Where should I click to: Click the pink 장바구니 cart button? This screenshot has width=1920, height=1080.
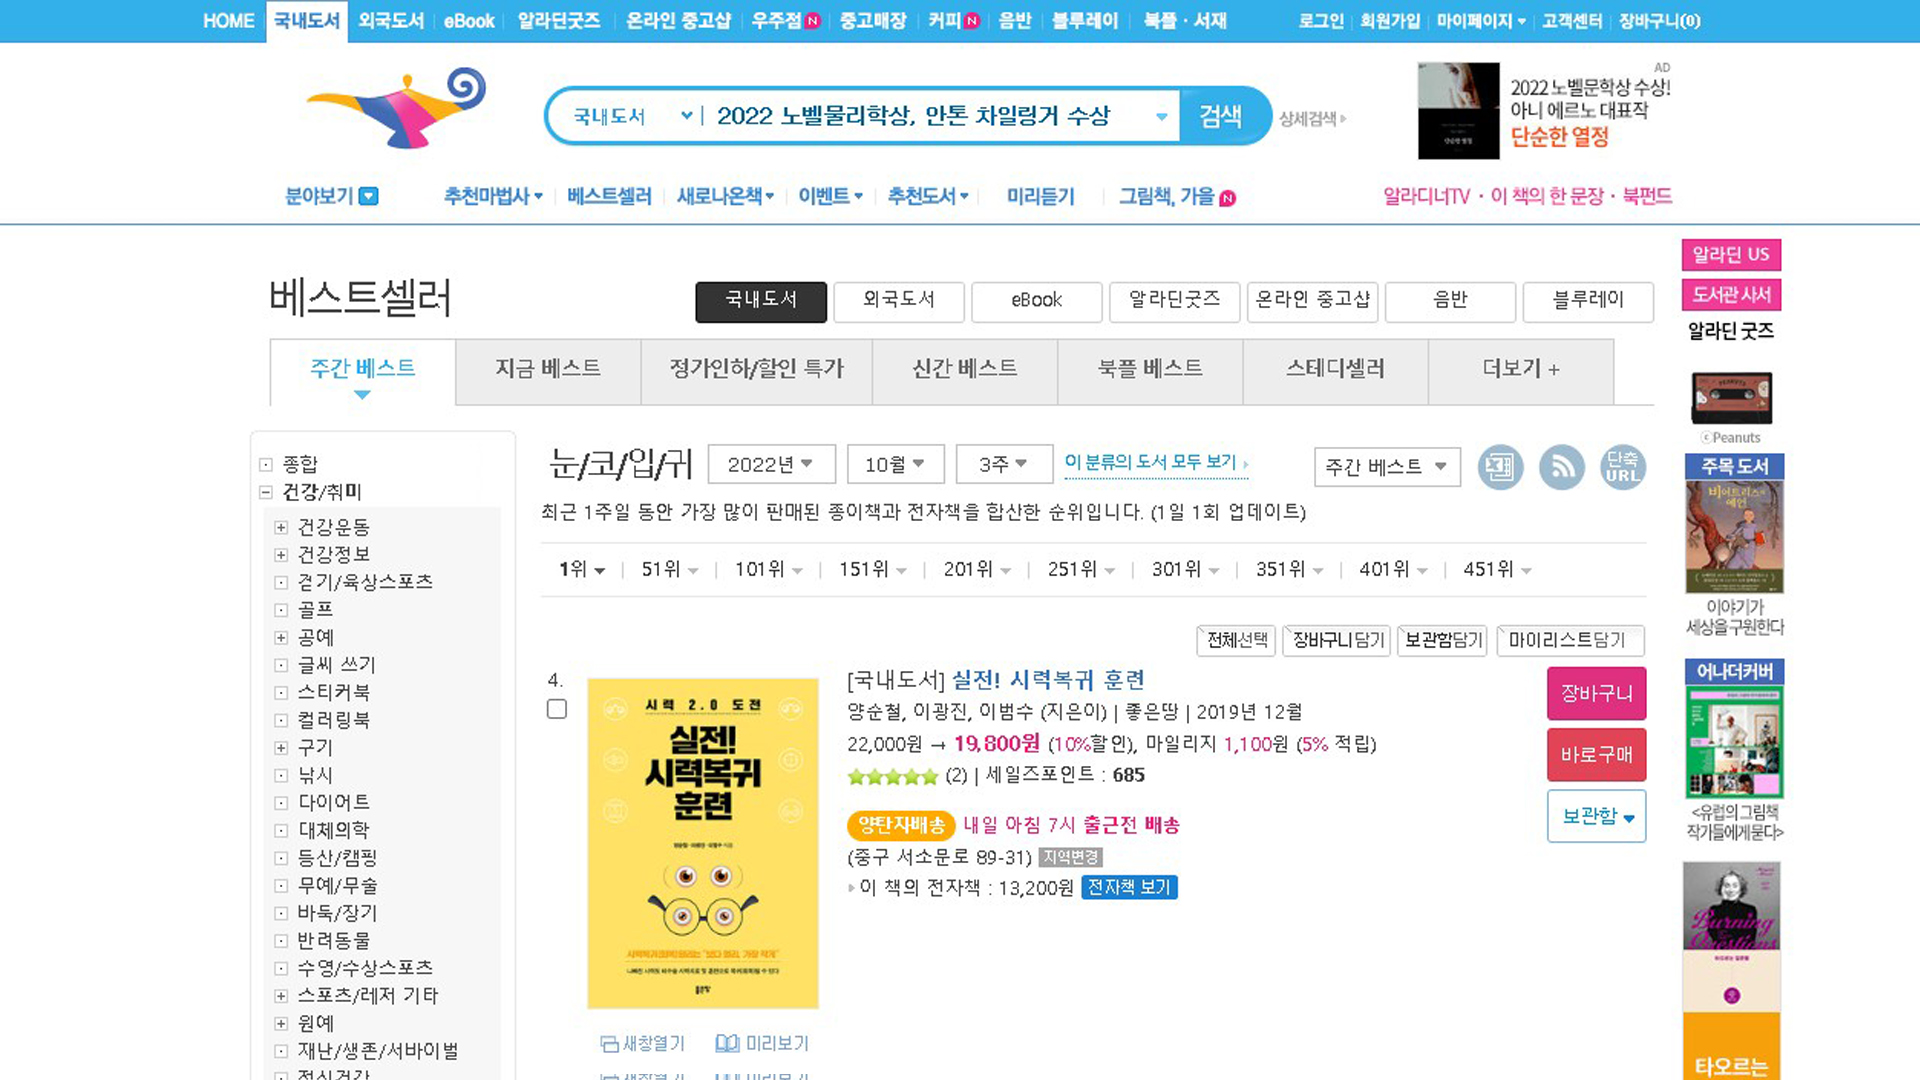[1596, 693]
